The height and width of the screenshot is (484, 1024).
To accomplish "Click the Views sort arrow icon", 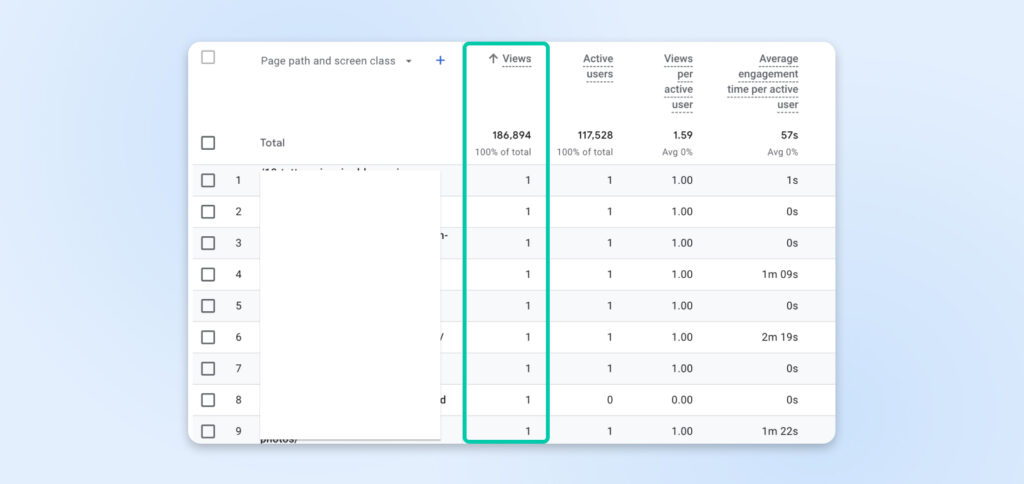I will 493,59.
